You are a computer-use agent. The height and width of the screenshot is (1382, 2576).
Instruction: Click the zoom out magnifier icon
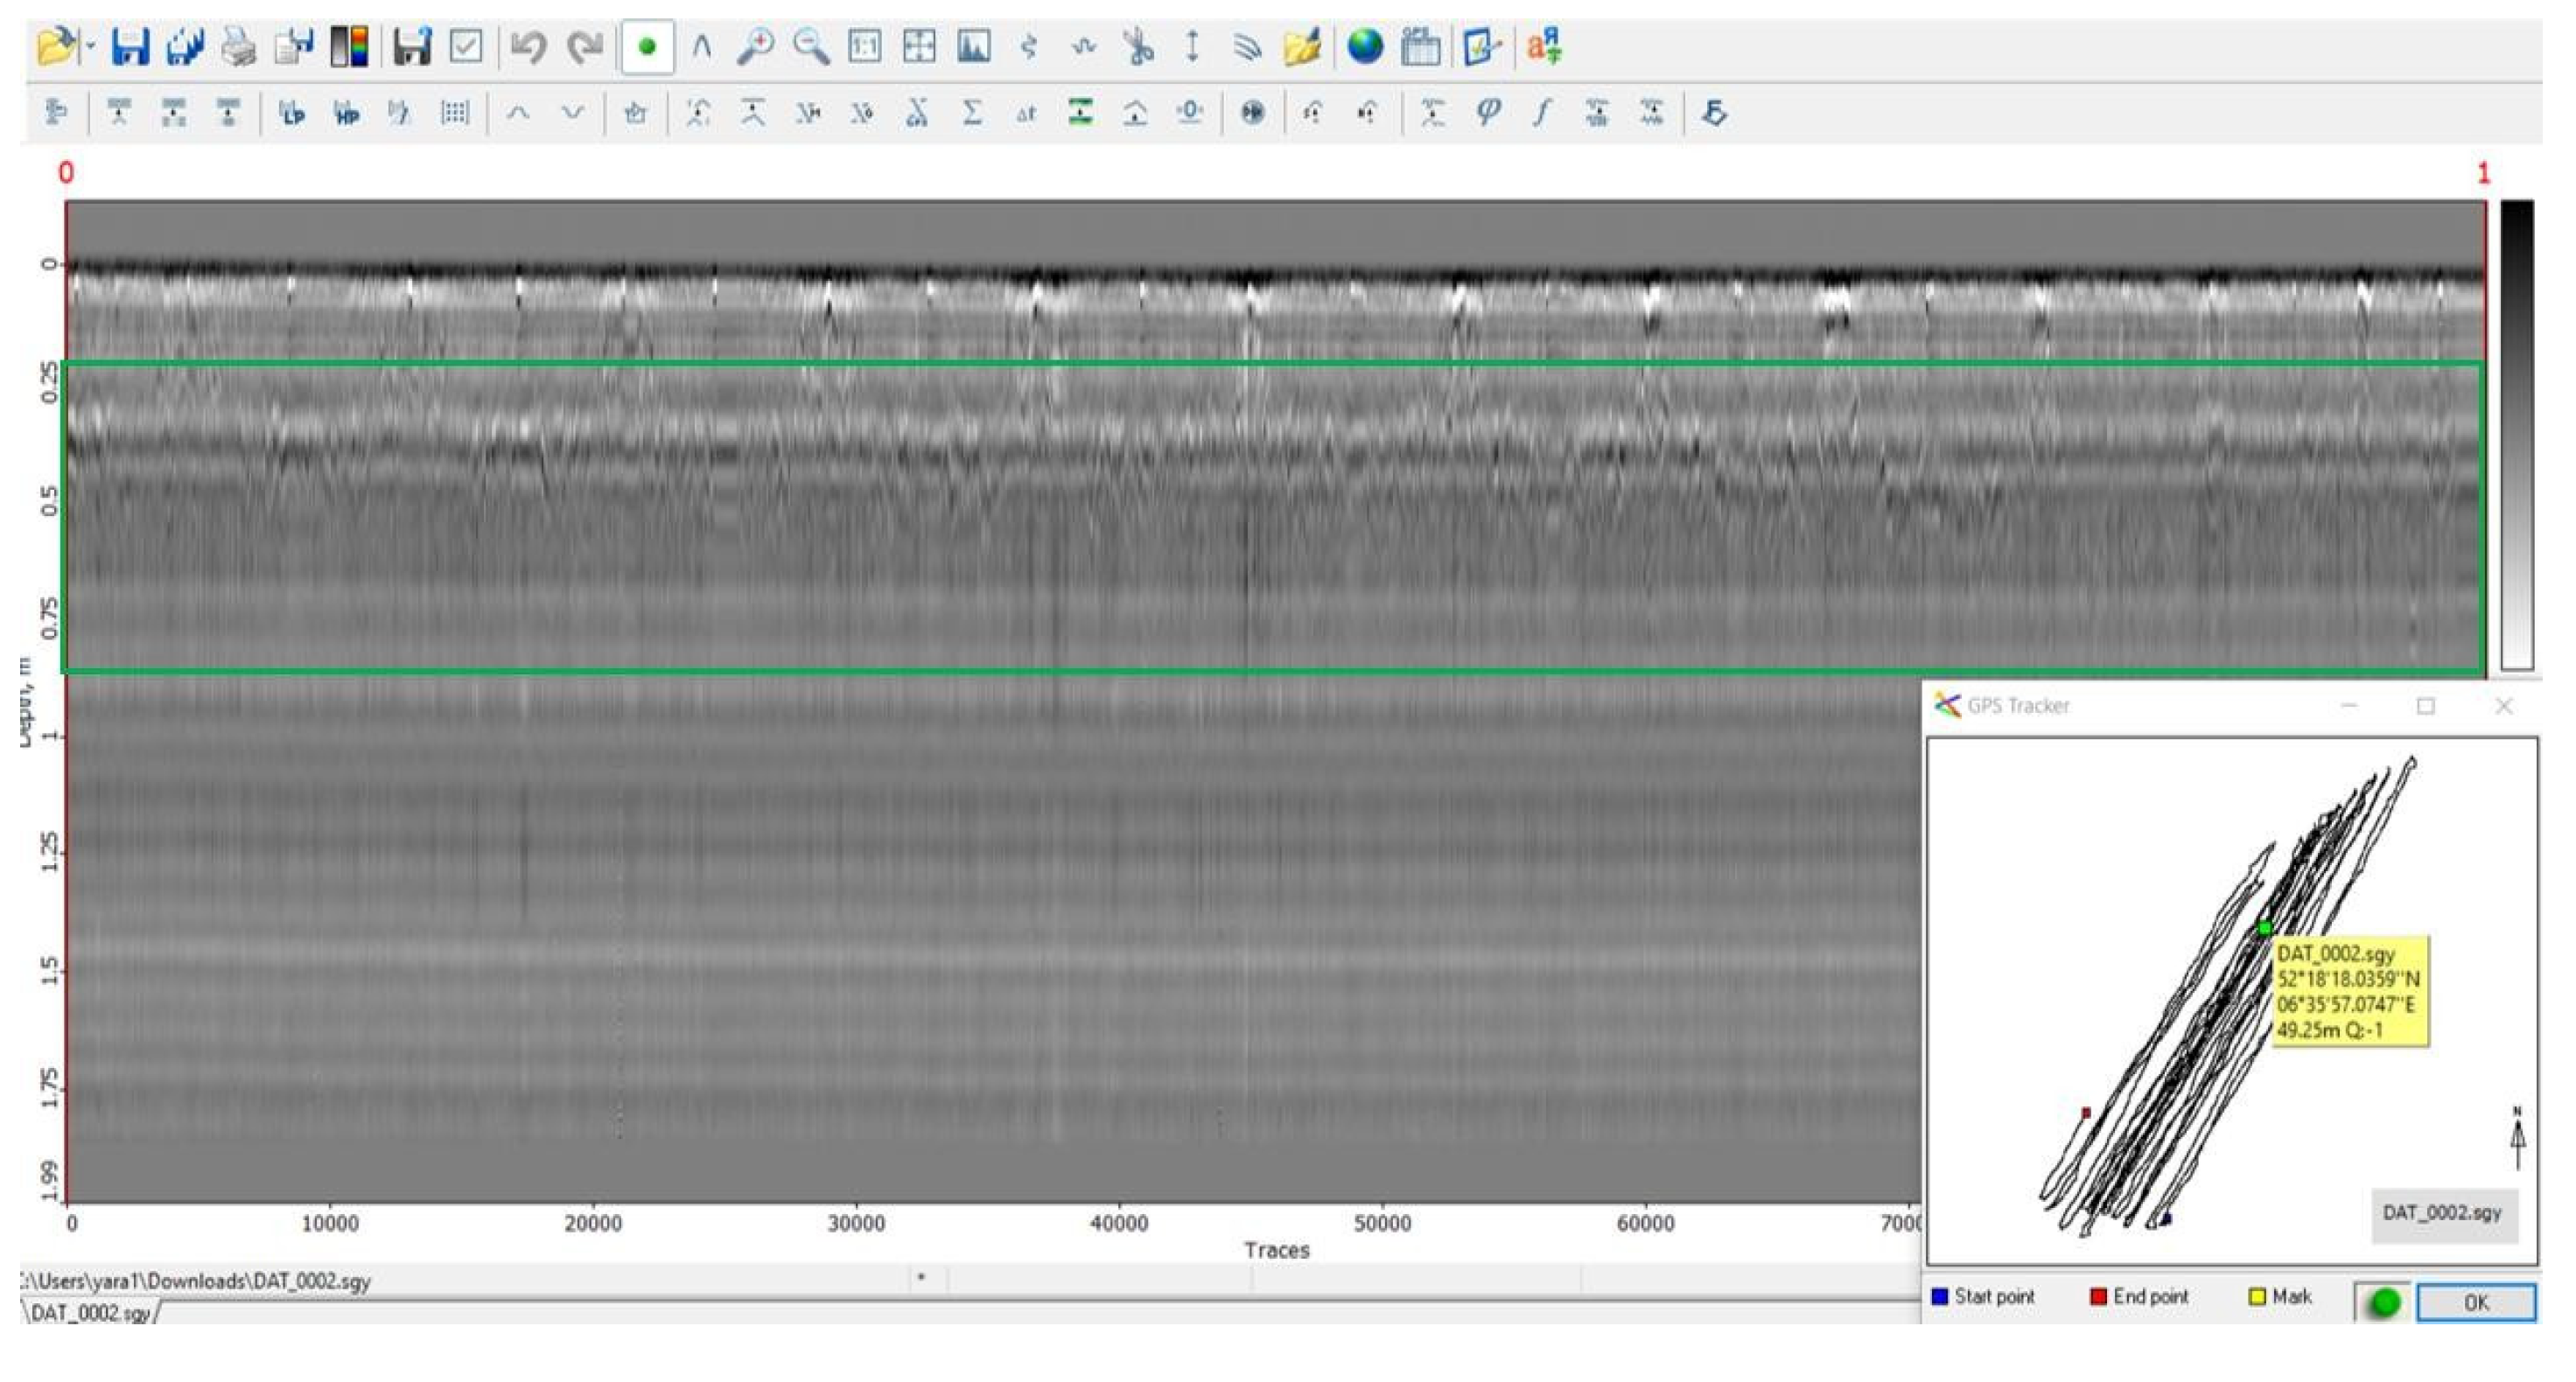coord(810,47)
